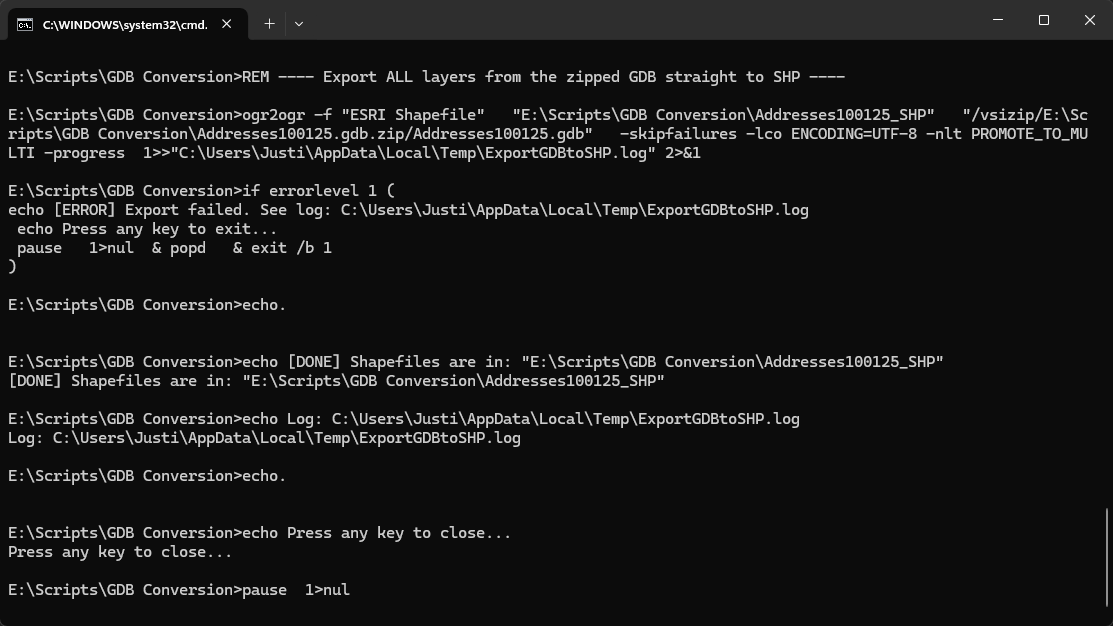Click the final "pause 1>nul" prompt line
1113x626 pixels.
click(x=179, y=590)
